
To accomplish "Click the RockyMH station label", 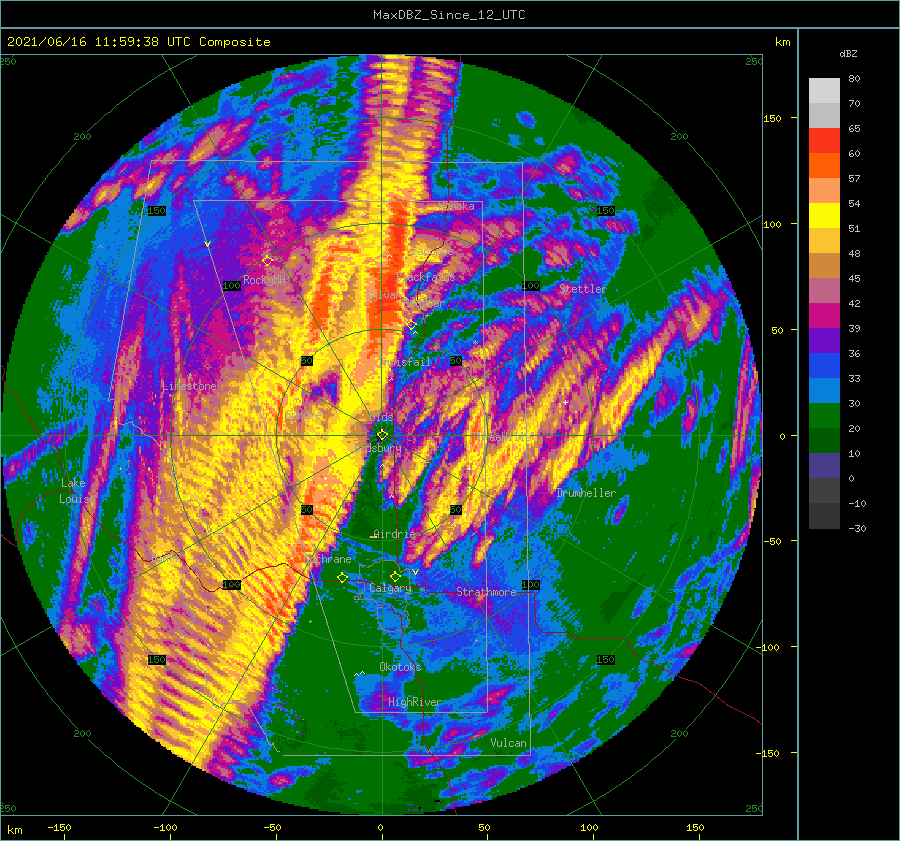I will point(264,280).
